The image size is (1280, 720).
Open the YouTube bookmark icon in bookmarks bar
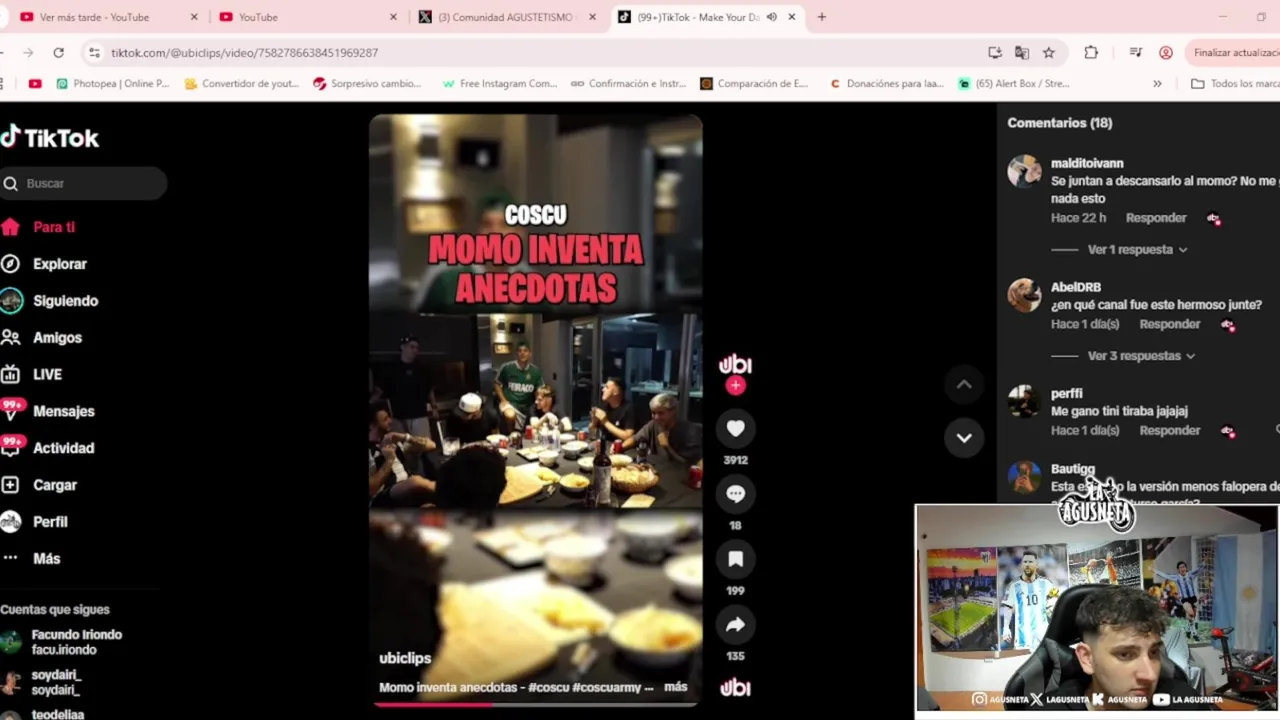pos(35,84)
